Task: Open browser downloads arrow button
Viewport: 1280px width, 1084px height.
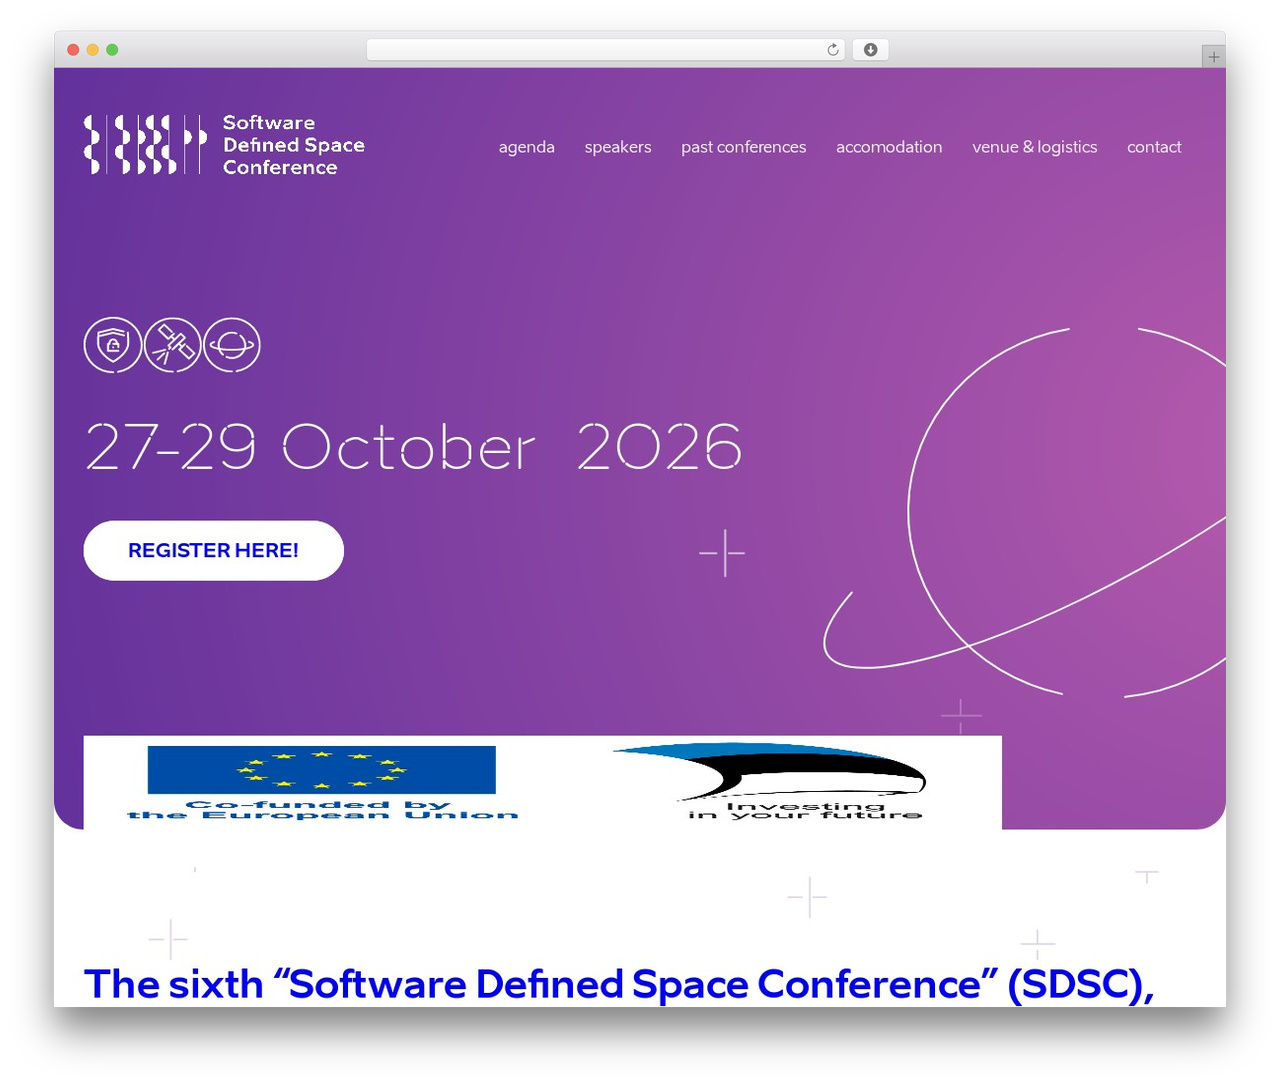Action: [870, 50]
